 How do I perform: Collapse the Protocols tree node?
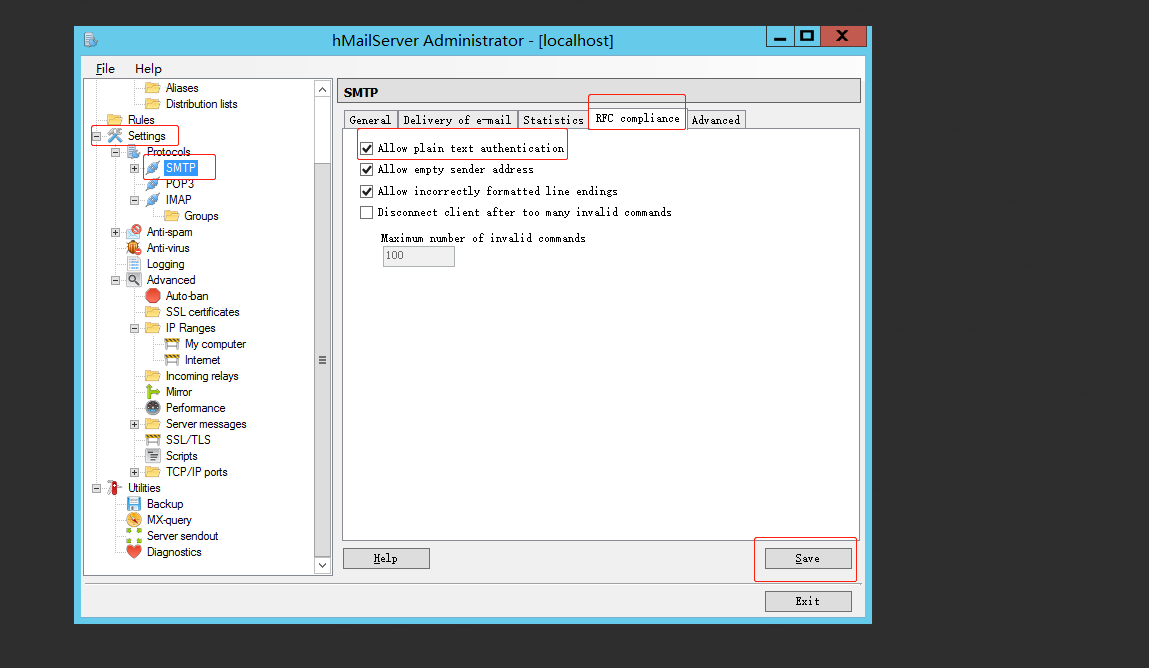click(115, 152)
